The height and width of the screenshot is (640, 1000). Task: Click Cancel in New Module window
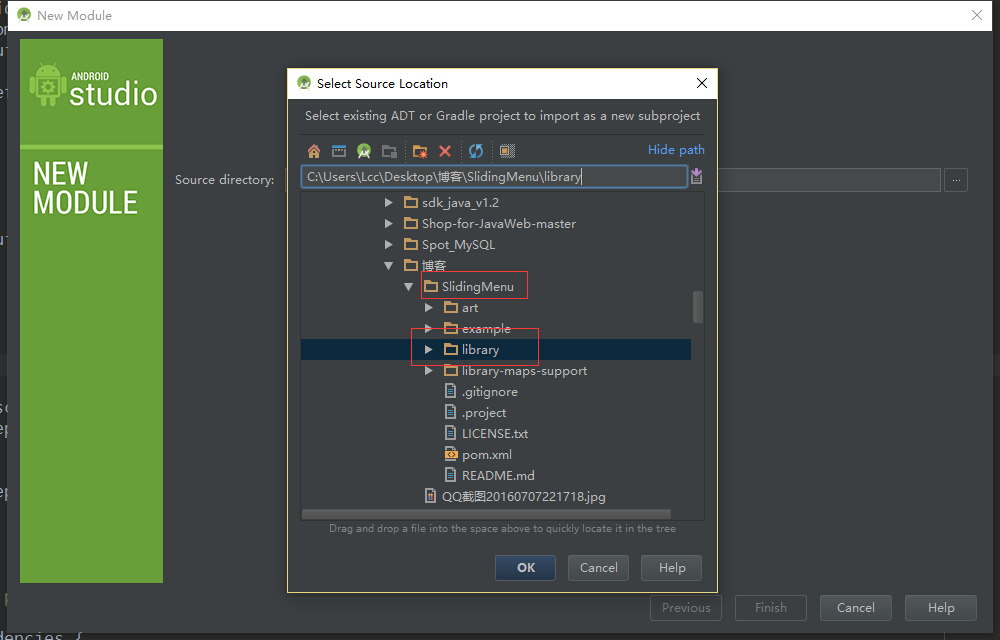(855, 608)
